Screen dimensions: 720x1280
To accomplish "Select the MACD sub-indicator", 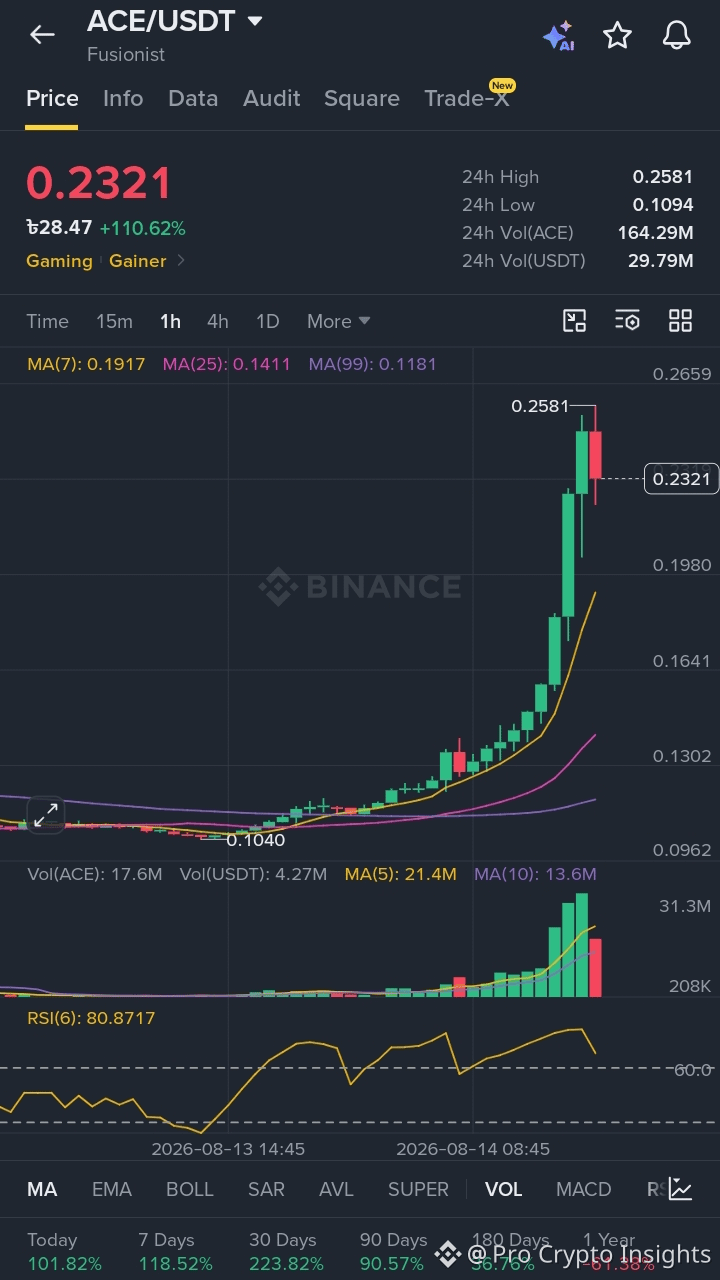I will [584, 1189].
